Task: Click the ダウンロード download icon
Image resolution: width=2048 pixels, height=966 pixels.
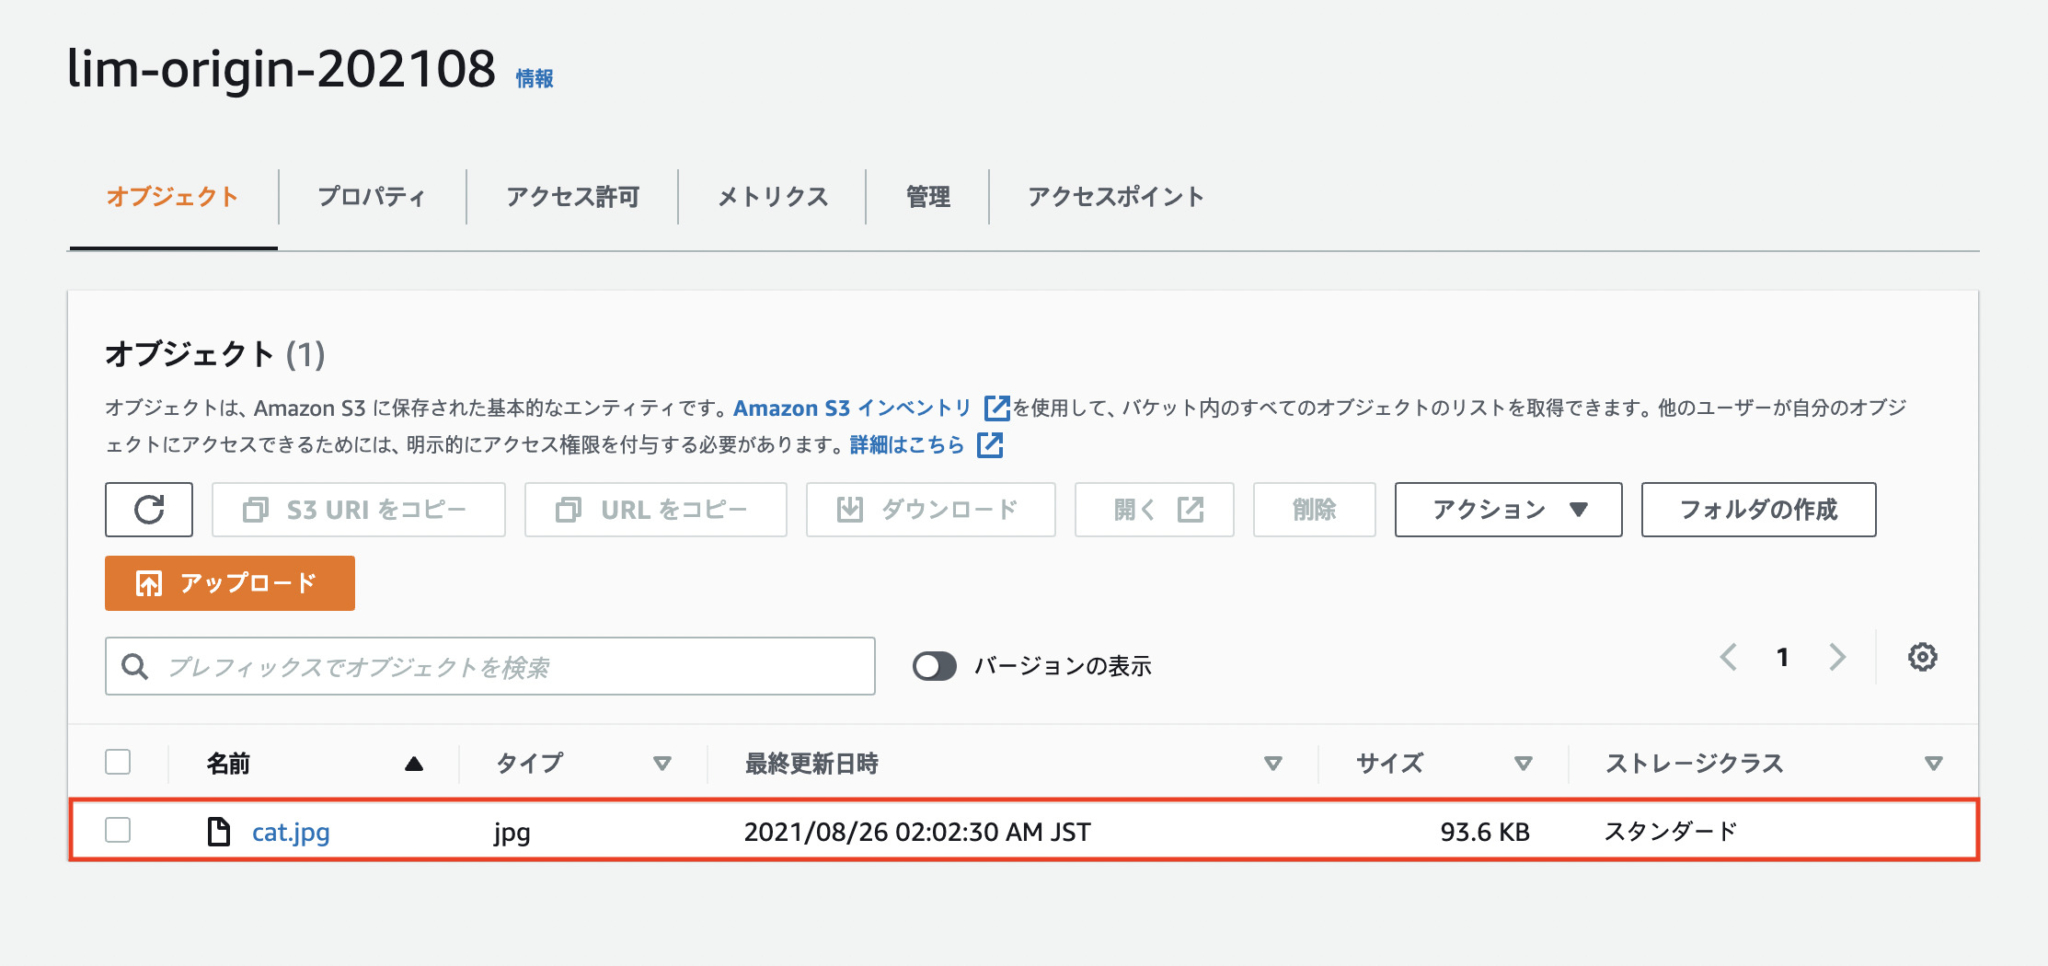Action: pyautogui.click(x=848, y=509)
